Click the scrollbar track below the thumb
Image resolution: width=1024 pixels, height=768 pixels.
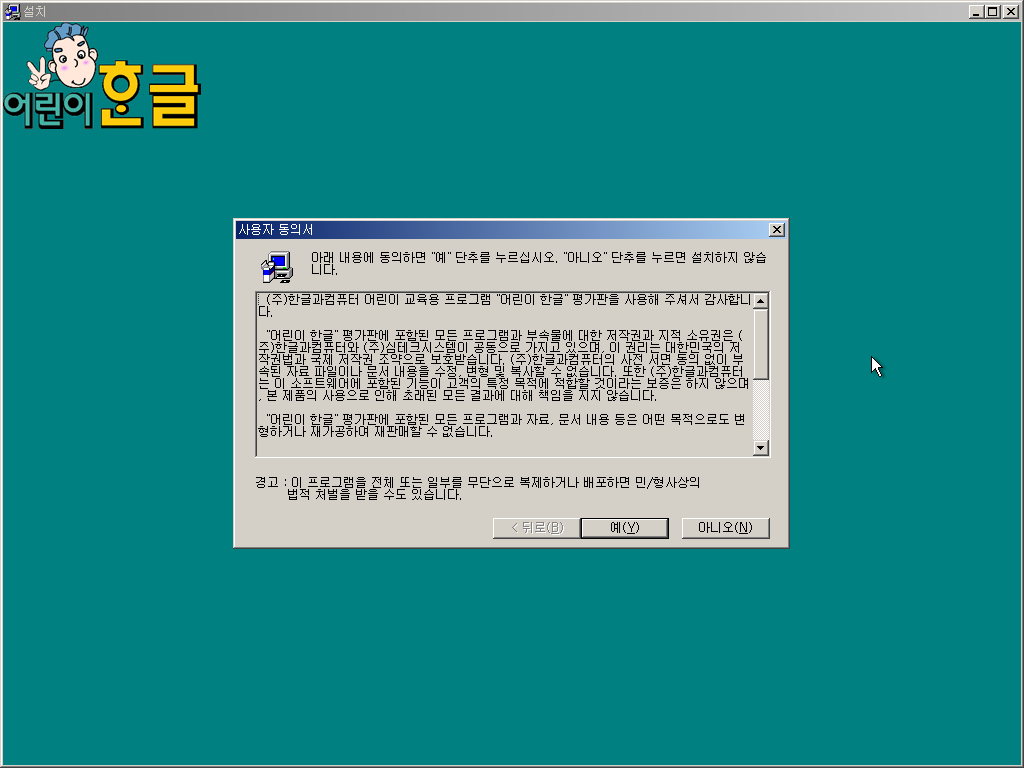(x=760, y=409)
